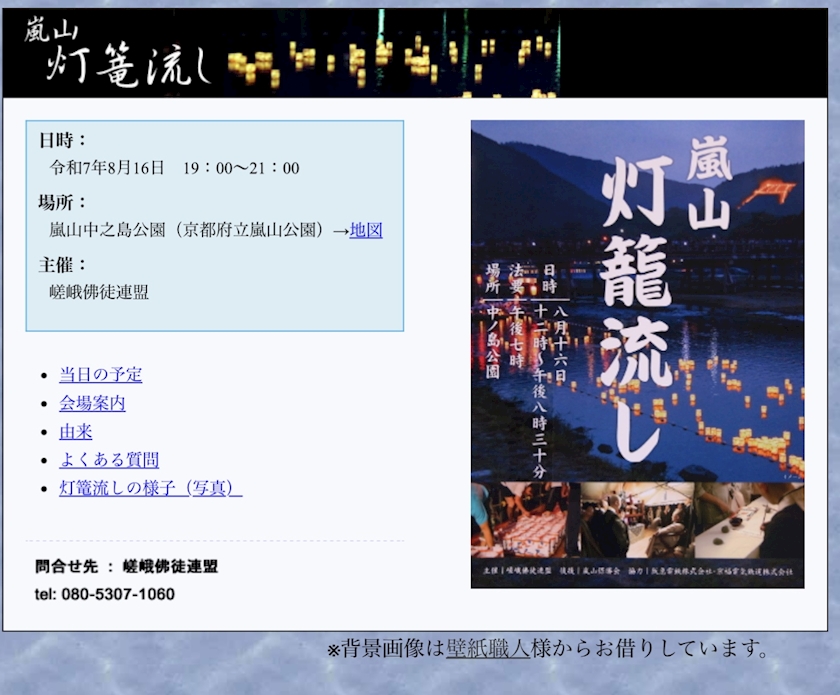Click the 問合せ先 嵯峨佛徒連盟 contact heading

coord(126,566)
